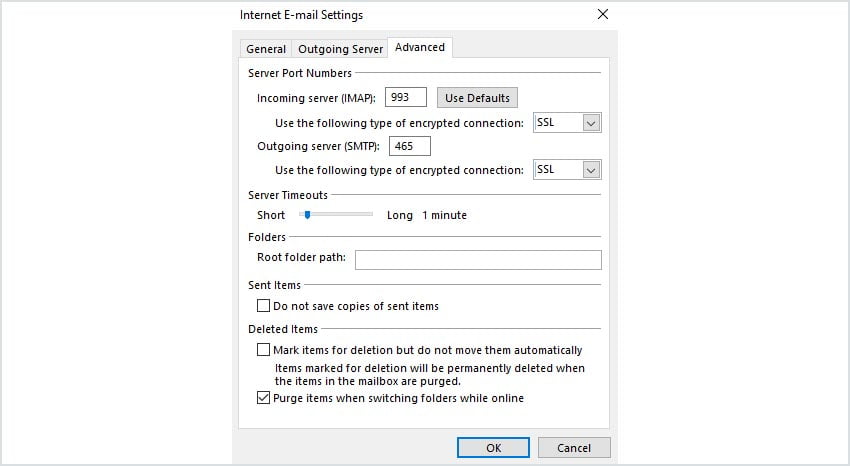Open the IMAP encrypted connection dropdown arrow
The width and height of the screenshot is (850, 466).
click(x=591, y=124)
